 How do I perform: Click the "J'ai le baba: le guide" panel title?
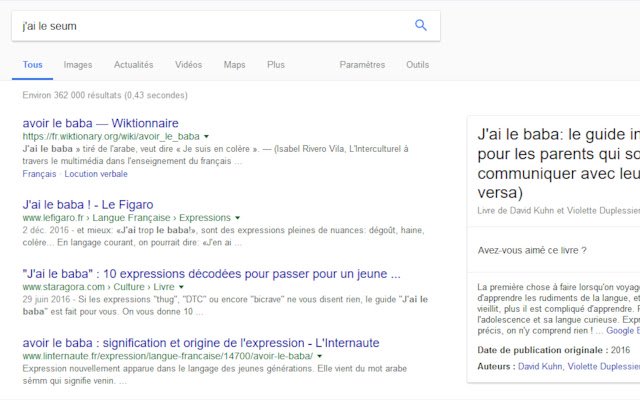[x=559, y=163]
